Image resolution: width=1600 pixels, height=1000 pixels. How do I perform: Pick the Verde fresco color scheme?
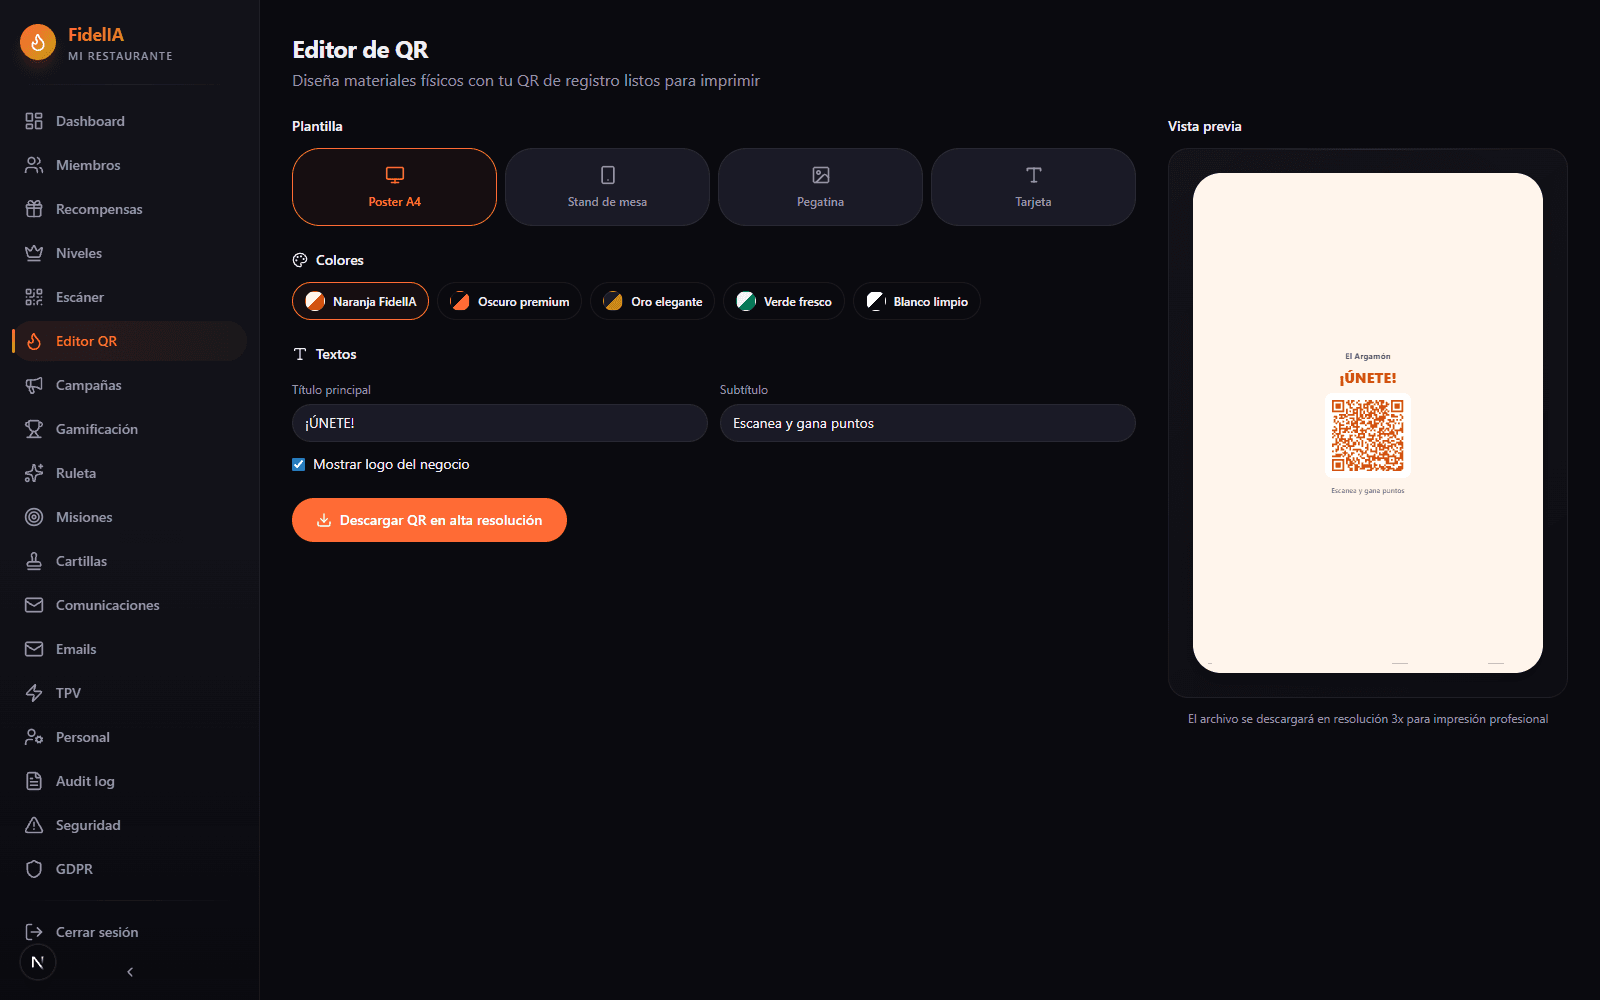784,301
